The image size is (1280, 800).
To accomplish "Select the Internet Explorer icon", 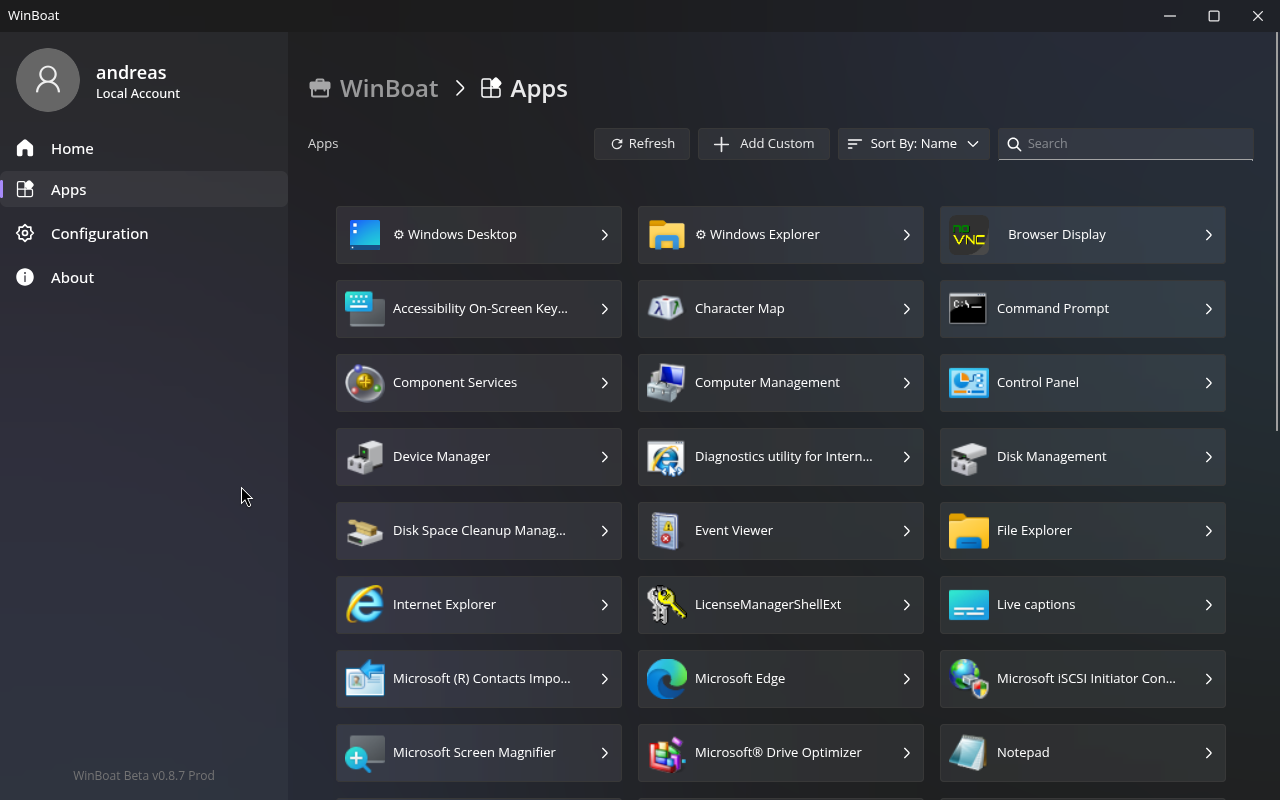I will pyautogui.click(x=364, y=605).
